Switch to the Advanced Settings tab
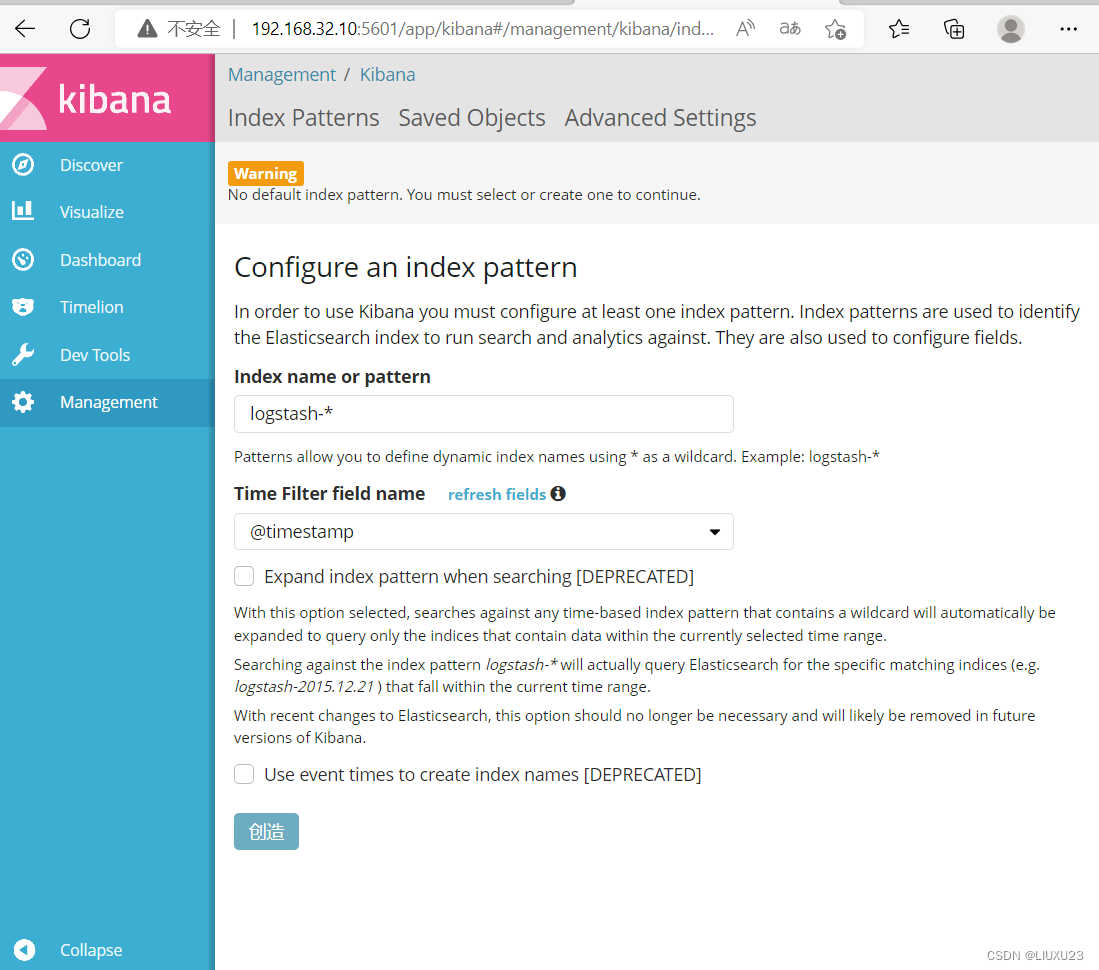 point(660,118)
